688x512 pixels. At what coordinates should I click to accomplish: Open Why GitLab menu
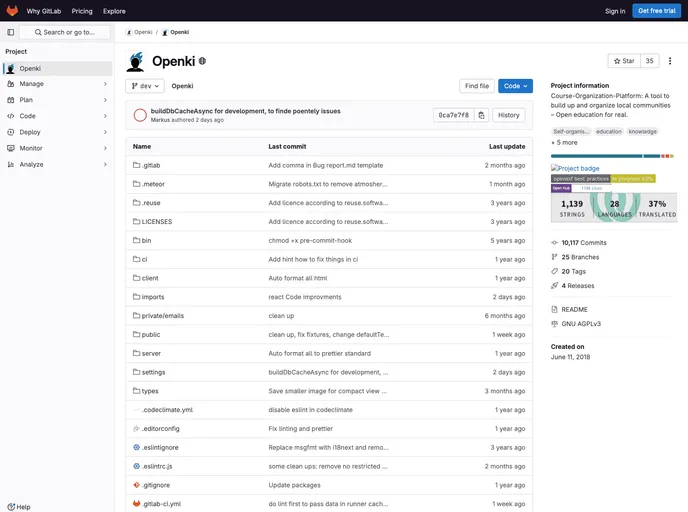[x=43, y=11]
